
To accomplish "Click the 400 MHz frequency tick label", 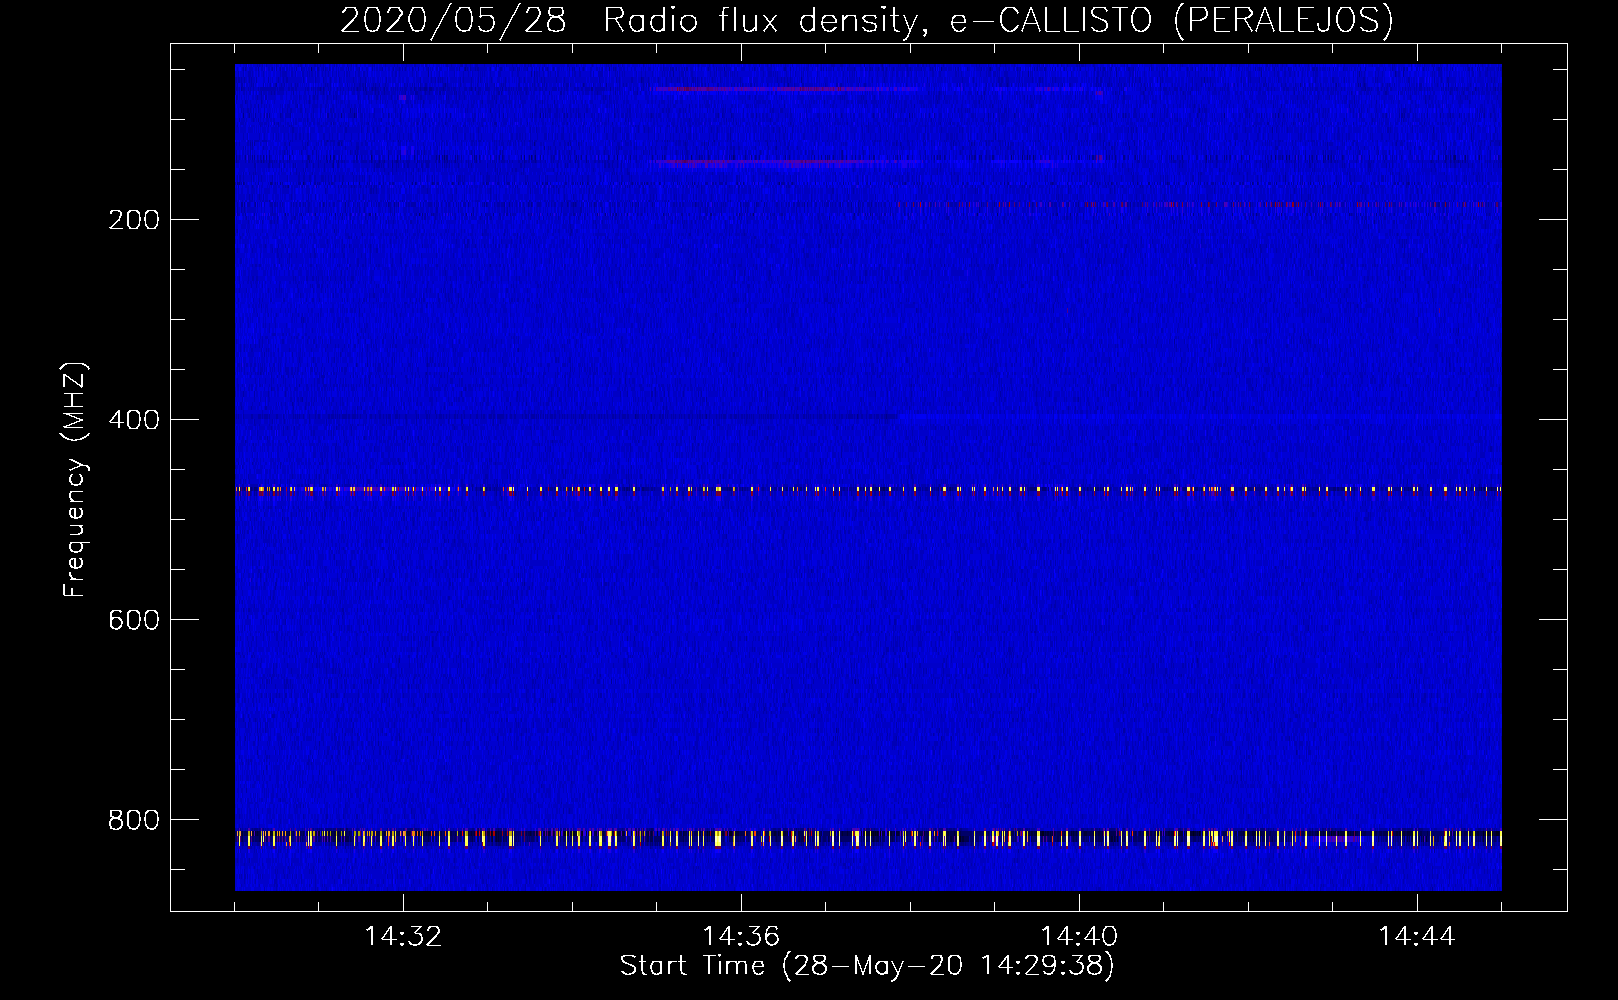I will (x=134, y=420).
